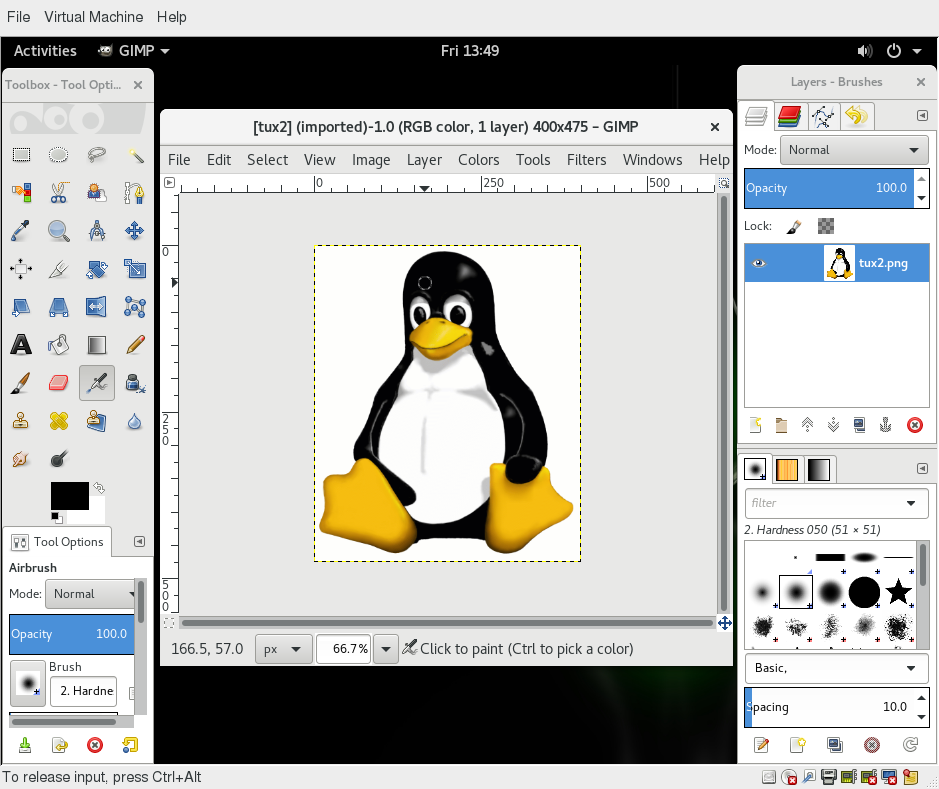This screenshot has height=789, width=939.
Task: Activate the Fuzzy Select magic wand
Action: pyautogui.click(x=135, y=155)
